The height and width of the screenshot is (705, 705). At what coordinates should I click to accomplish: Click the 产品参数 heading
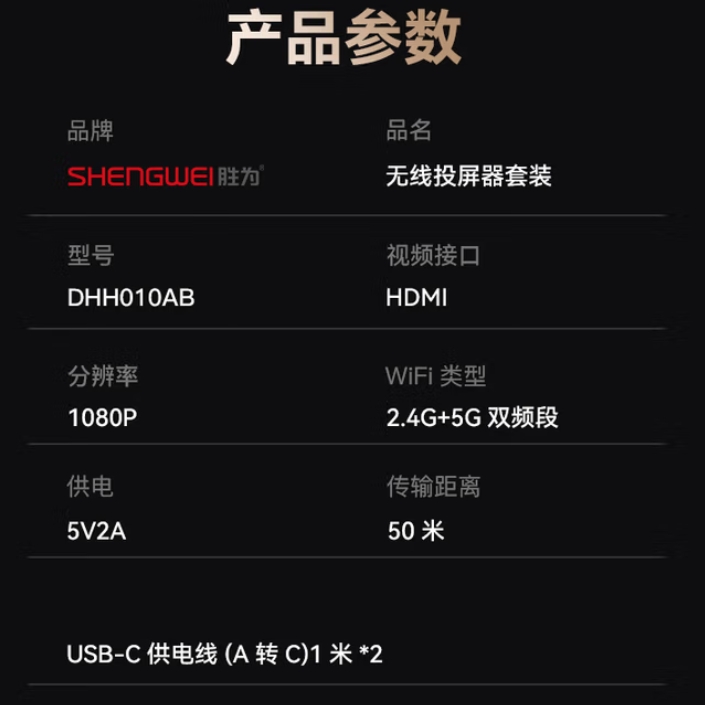pyautogui.click(x=344, y=37)
